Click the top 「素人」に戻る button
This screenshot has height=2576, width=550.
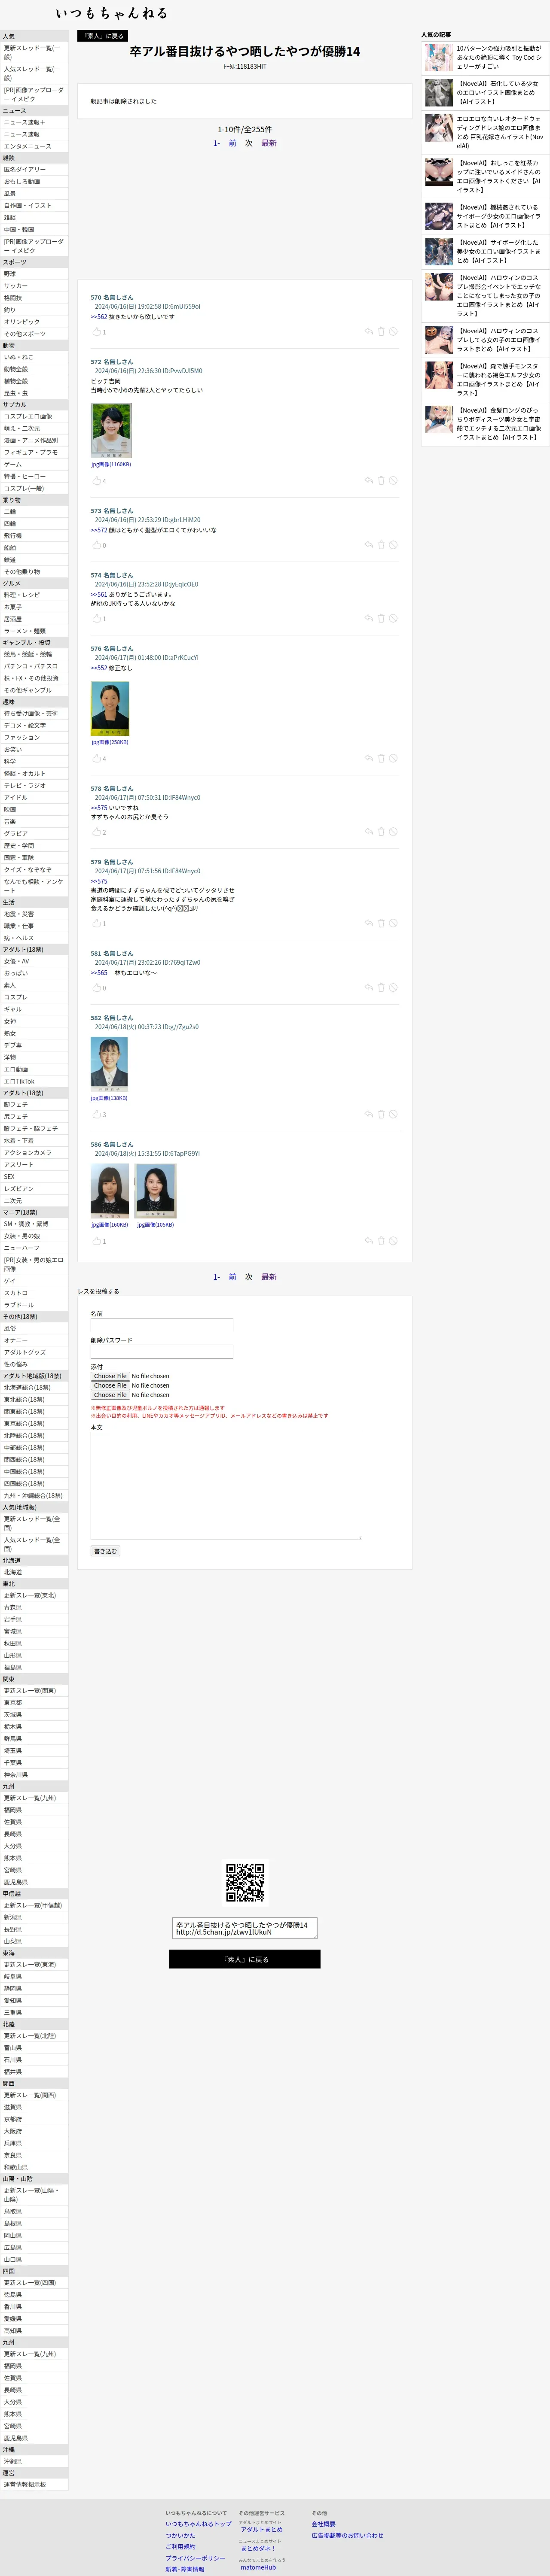pyautogui.click(x=103, y=36)
